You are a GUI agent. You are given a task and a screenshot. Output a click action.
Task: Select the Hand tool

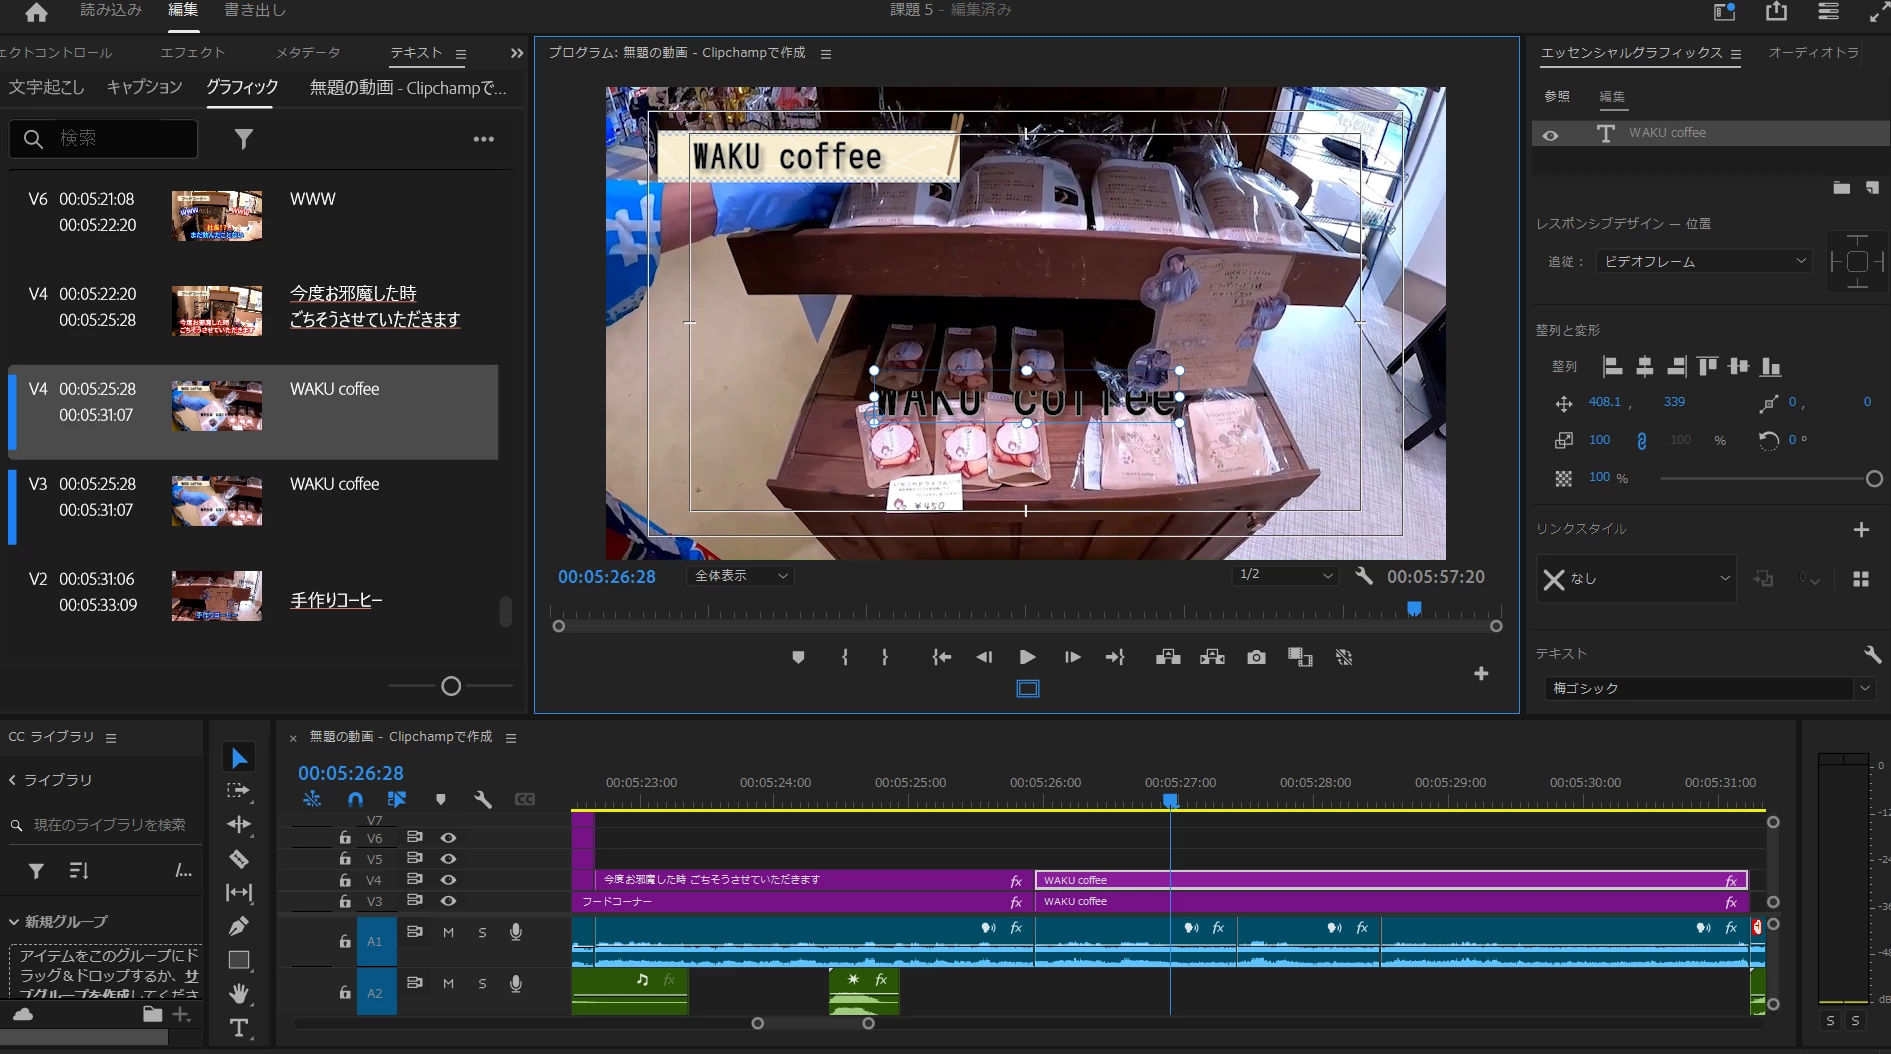pos(238,993)
